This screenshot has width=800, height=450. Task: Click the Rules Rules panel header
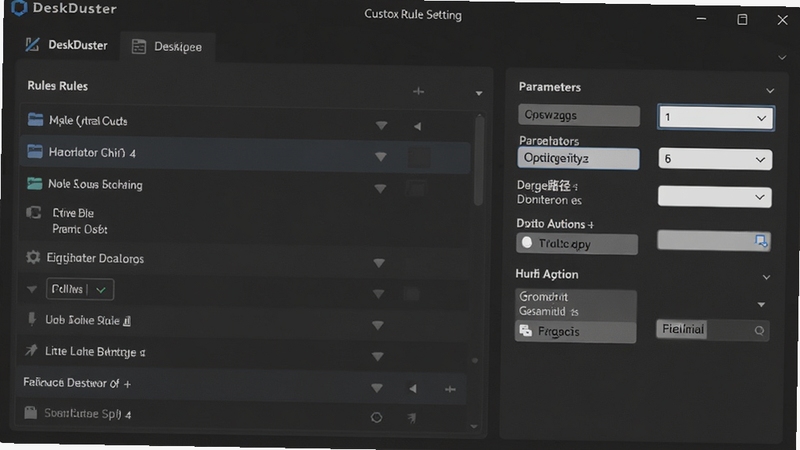(58, 86)
